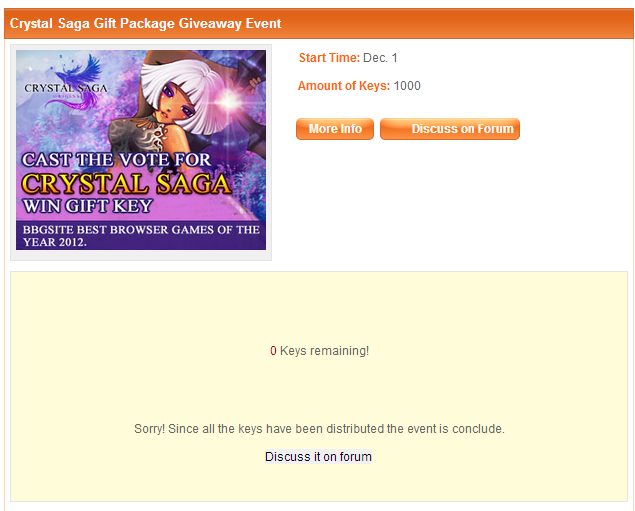
Task: Click the Dec. 1 start date value
Action: tap(380, 57)
